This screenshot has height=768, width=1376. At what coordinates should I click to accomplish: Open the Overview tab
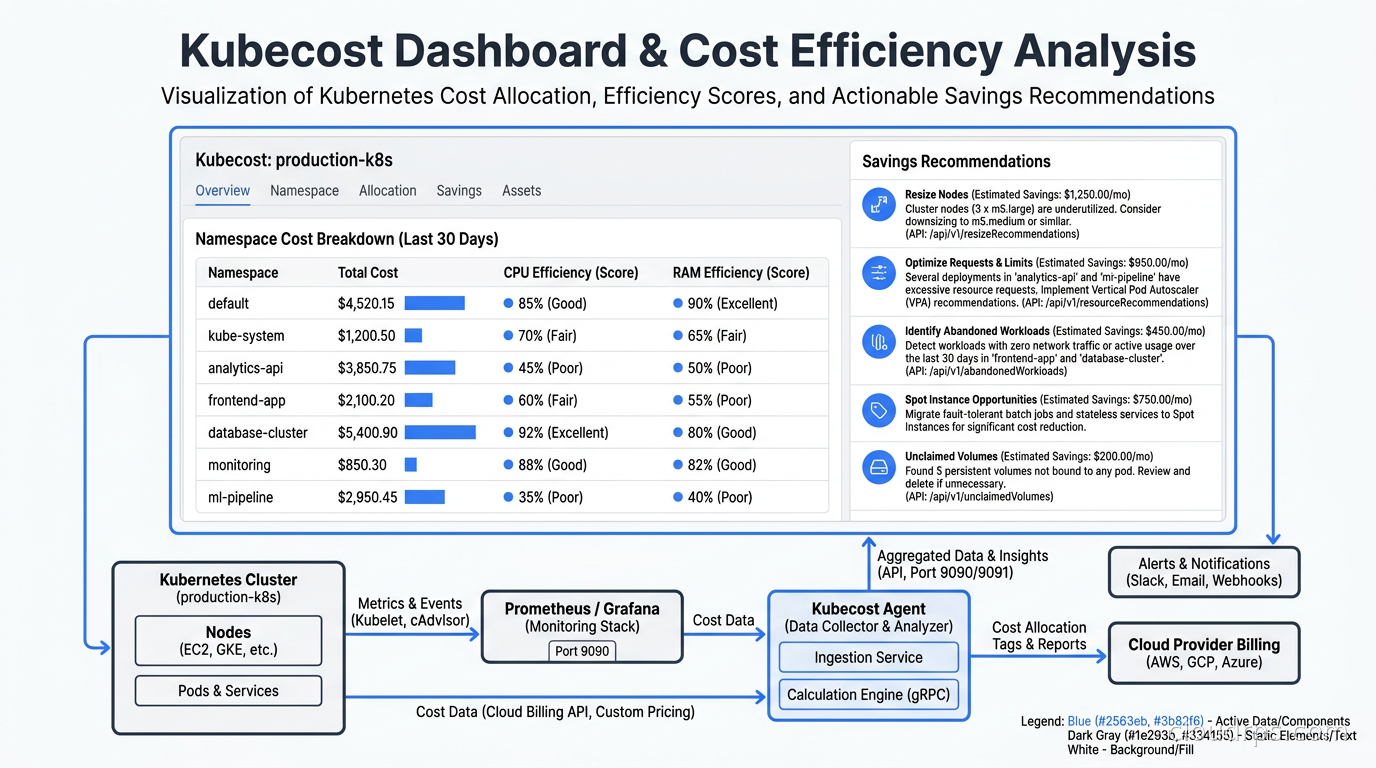click(x=223, y=191)
